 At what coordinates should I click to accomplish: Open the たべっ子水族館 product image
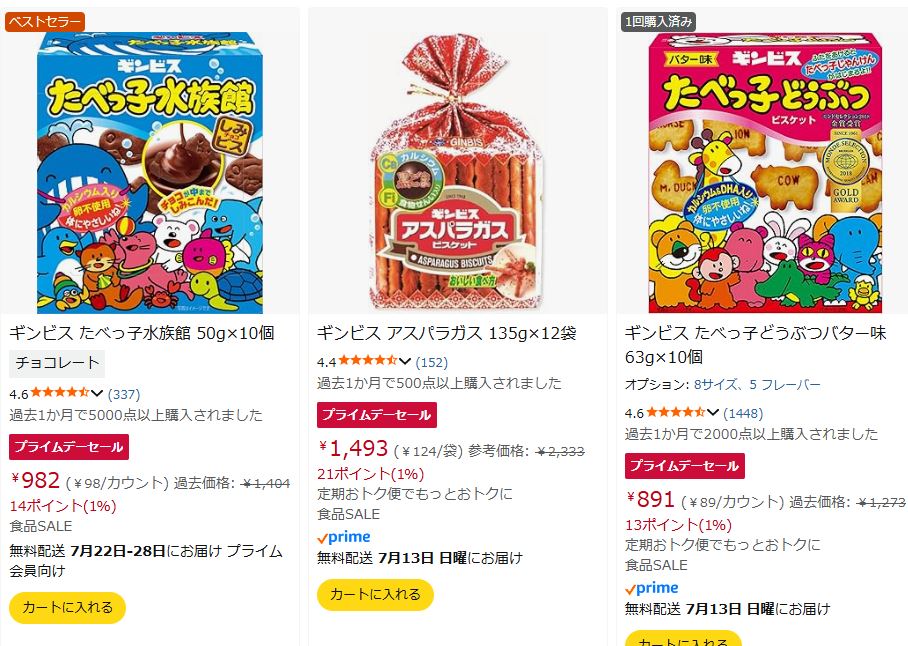point(150,172)
